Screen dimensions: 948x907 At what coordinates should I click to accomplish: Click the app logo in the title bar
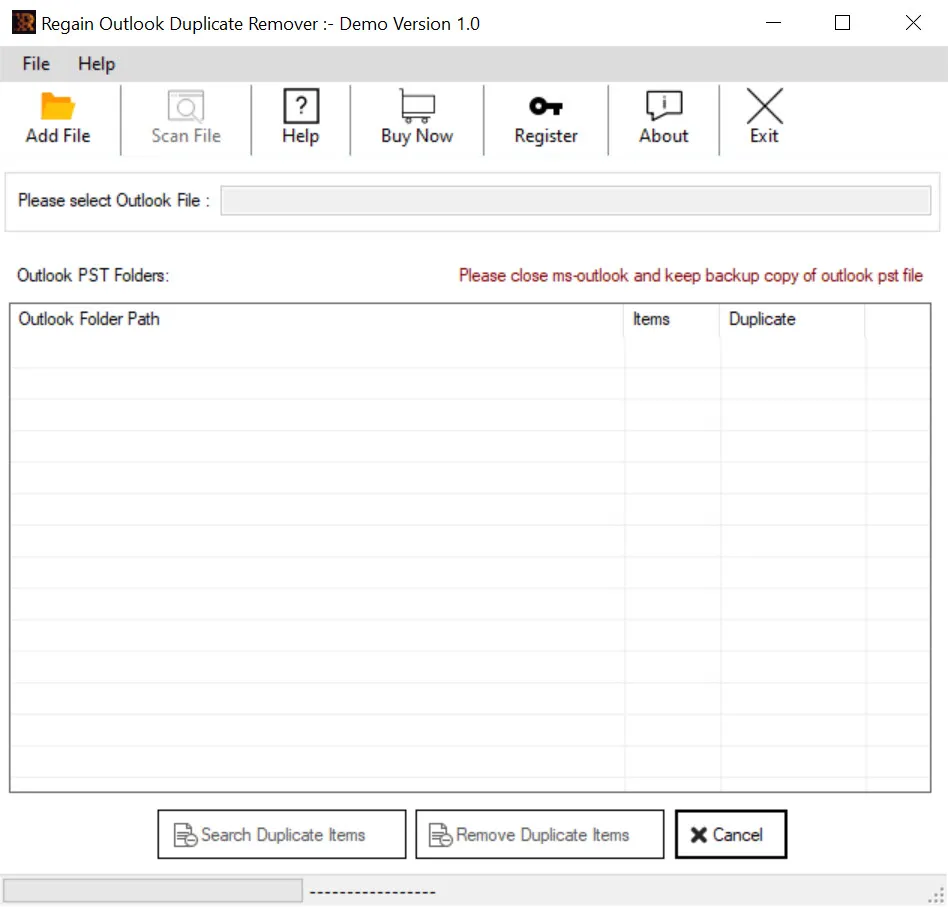click(24, 23)
